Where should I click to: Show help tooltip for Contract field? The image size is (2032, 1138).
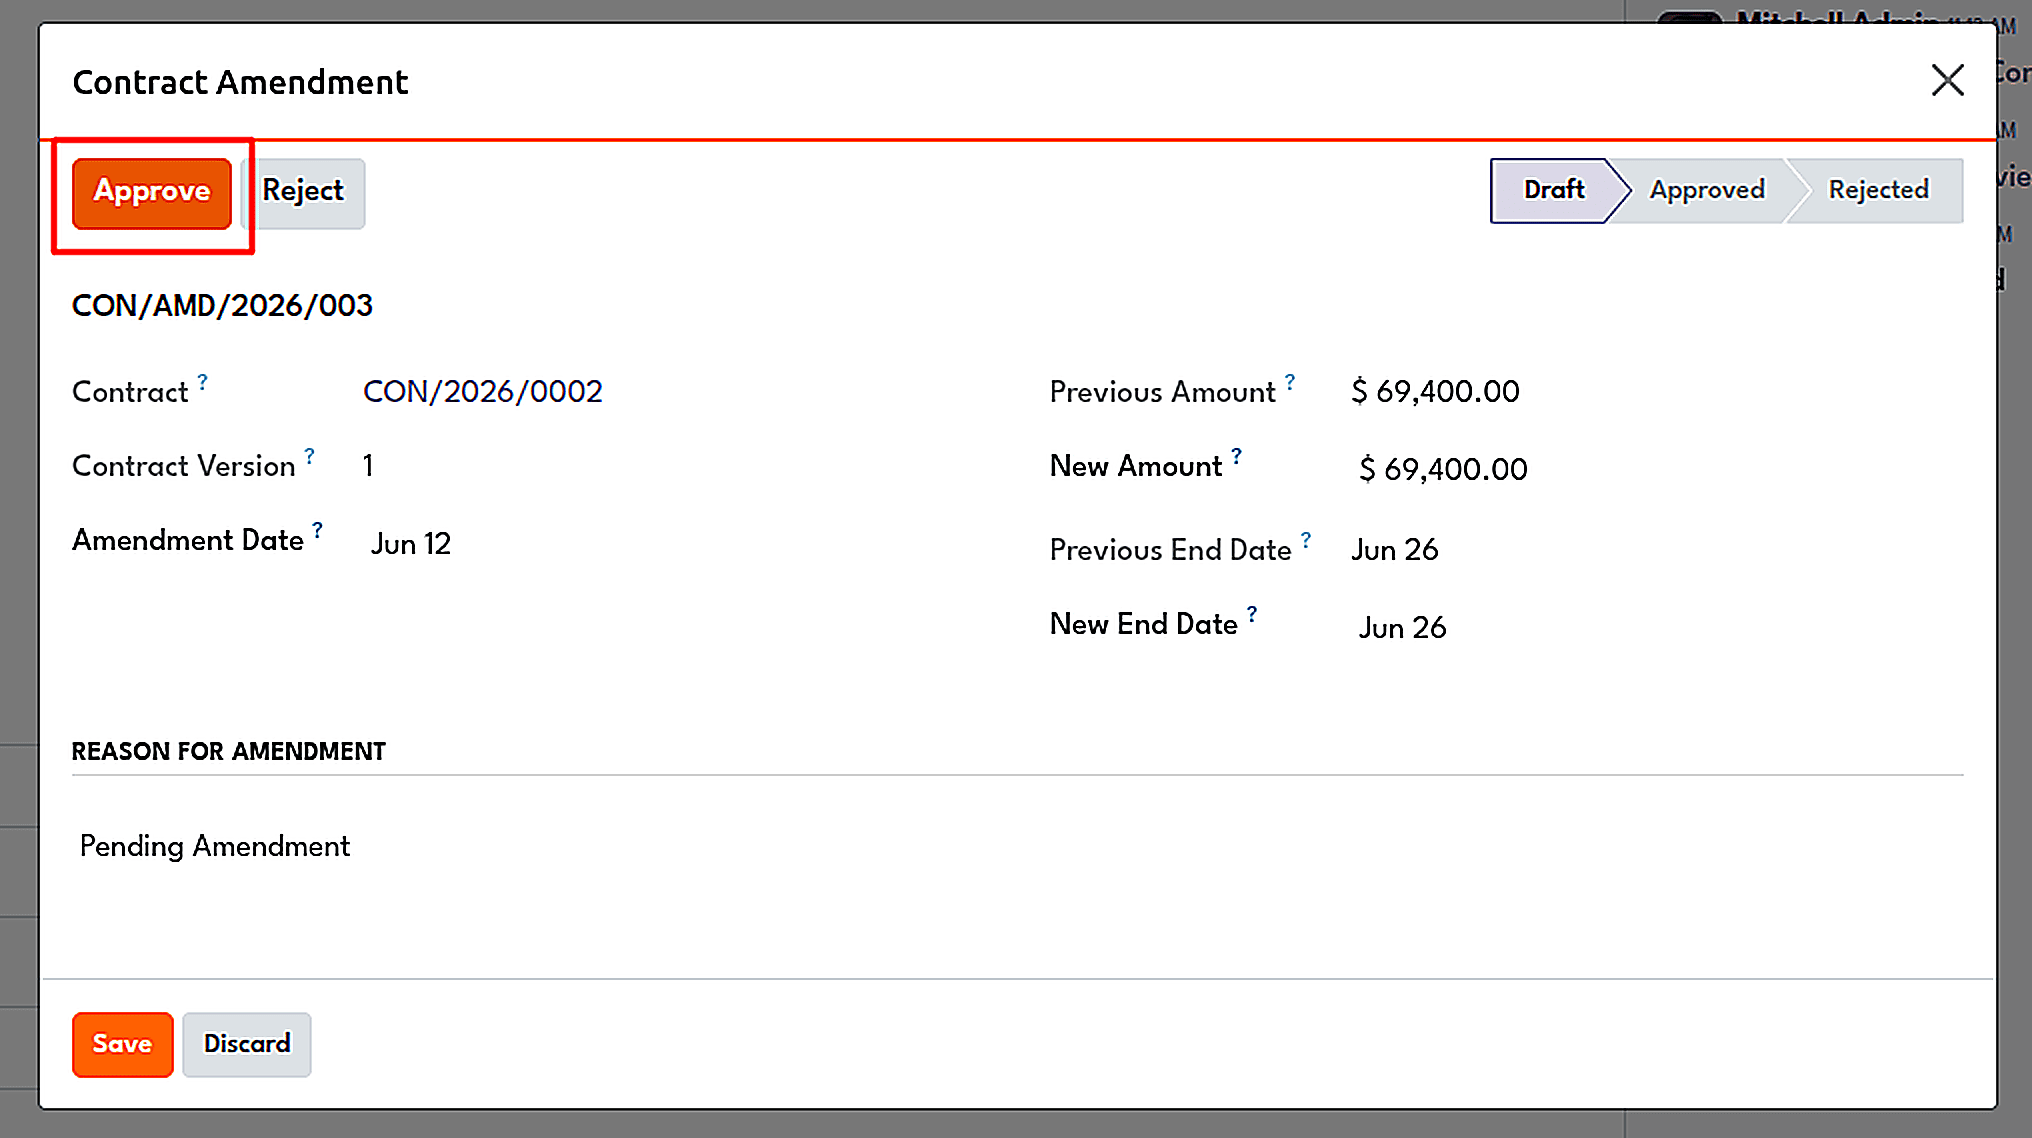pyautogui.click(x=203, y=382)
